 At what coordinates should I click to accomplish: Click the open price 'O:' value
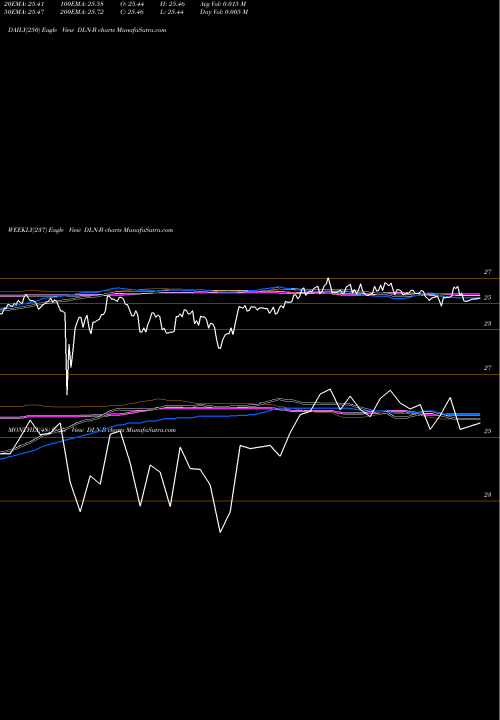[x=132, y=4]
